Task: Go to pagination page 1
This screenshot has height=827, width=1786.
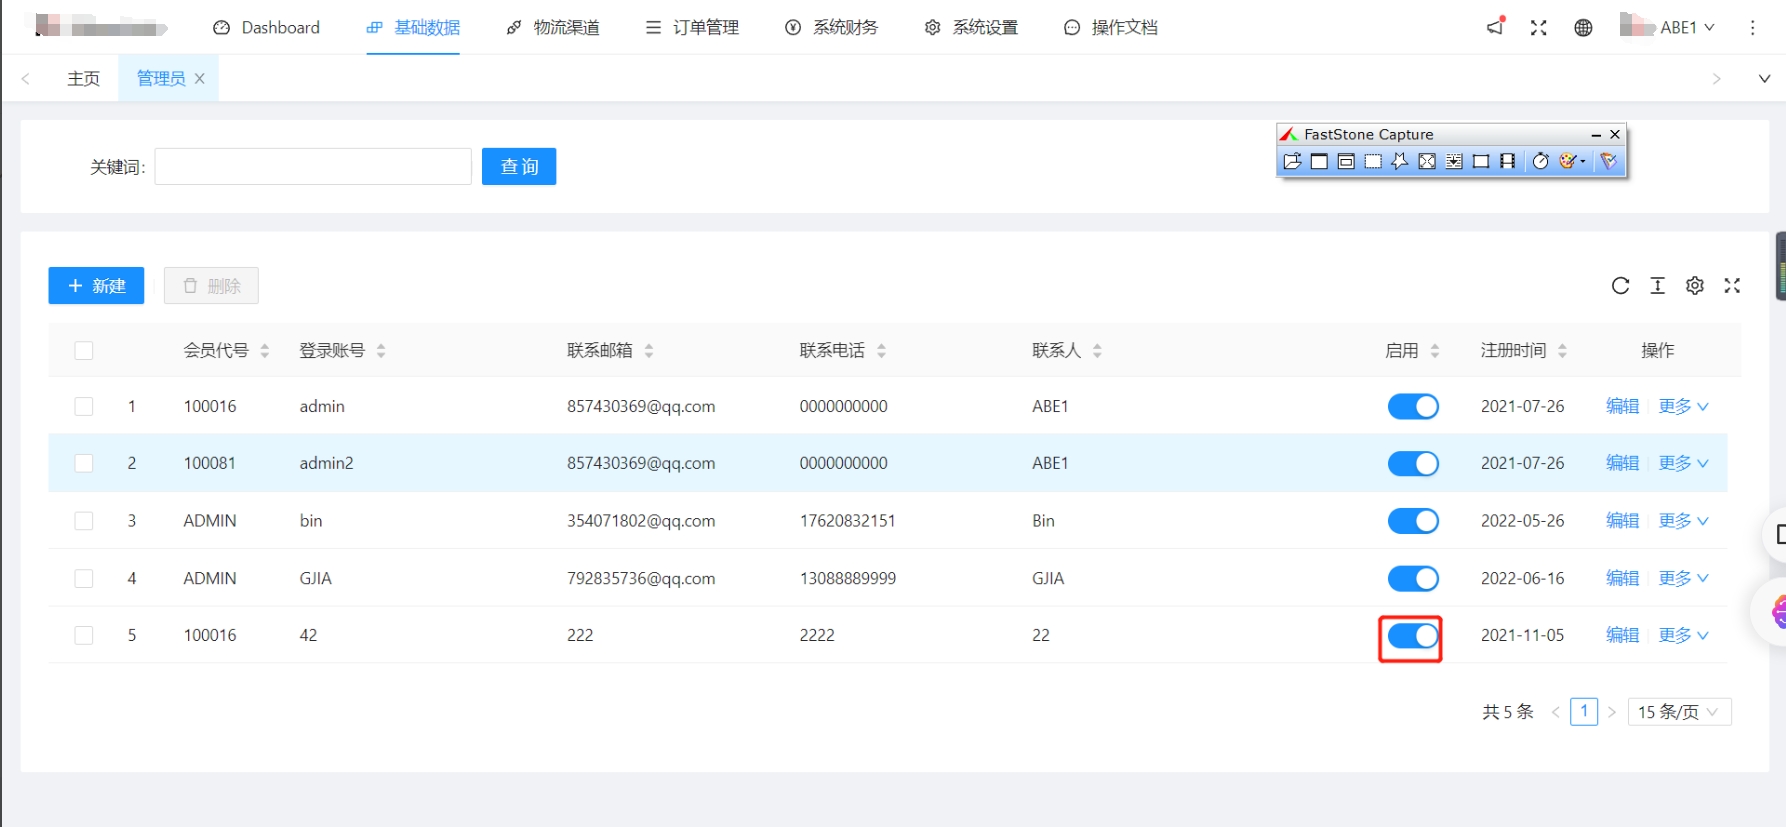Action: click(1584, 712)
